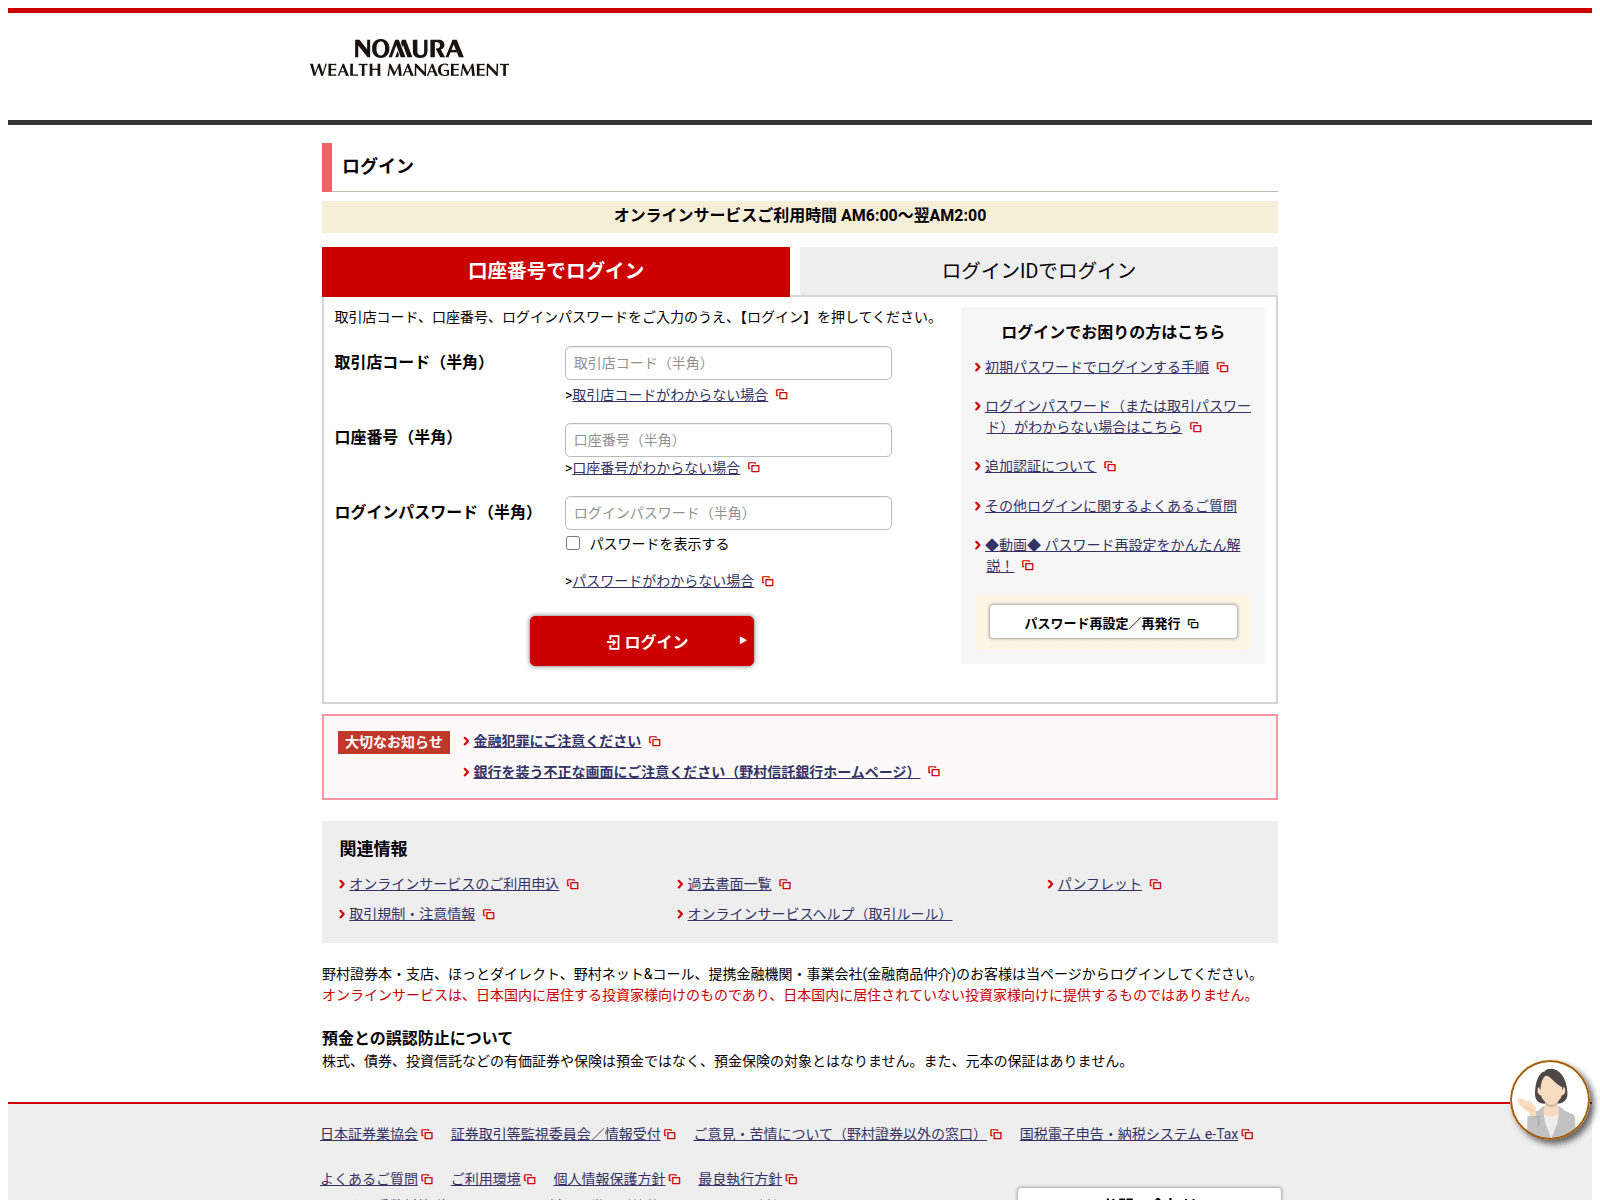
Task: Click external-link icon after 初期パスワードでログインする手順
Action: click(x=1223, y=368)
